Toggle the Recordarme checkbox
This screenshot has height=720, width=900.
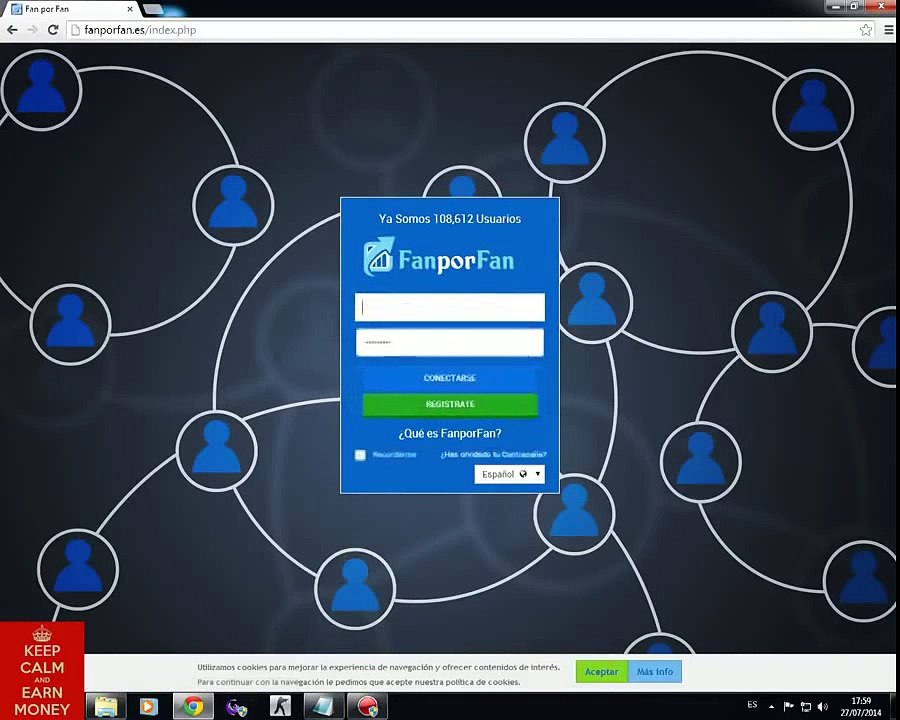(360, 455)
